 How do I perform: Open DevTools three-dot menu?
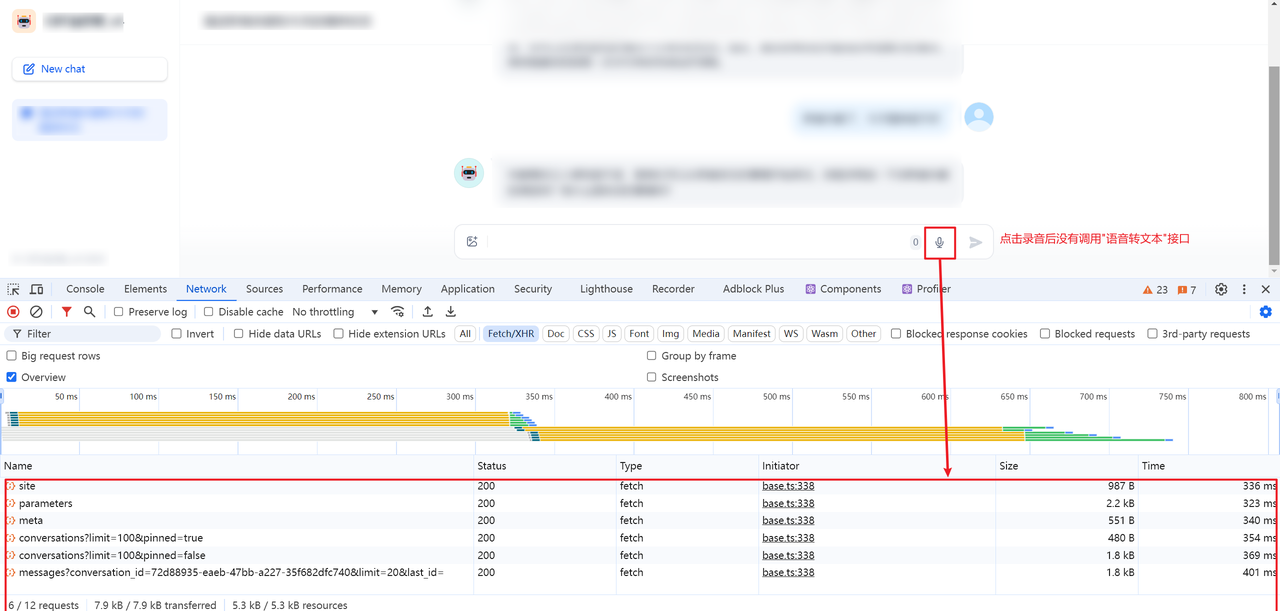(x=1244, y=289)
